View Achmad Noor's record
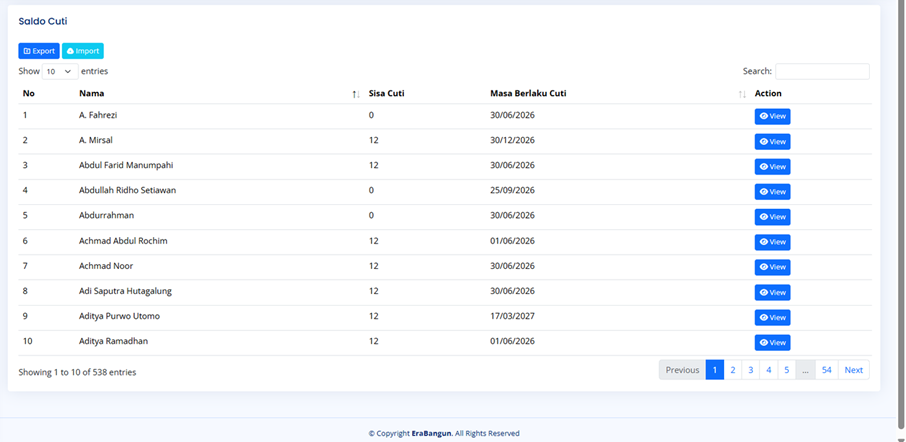This screenshot has width=906, height=442. pyautogui.click(x=772, y=267)
